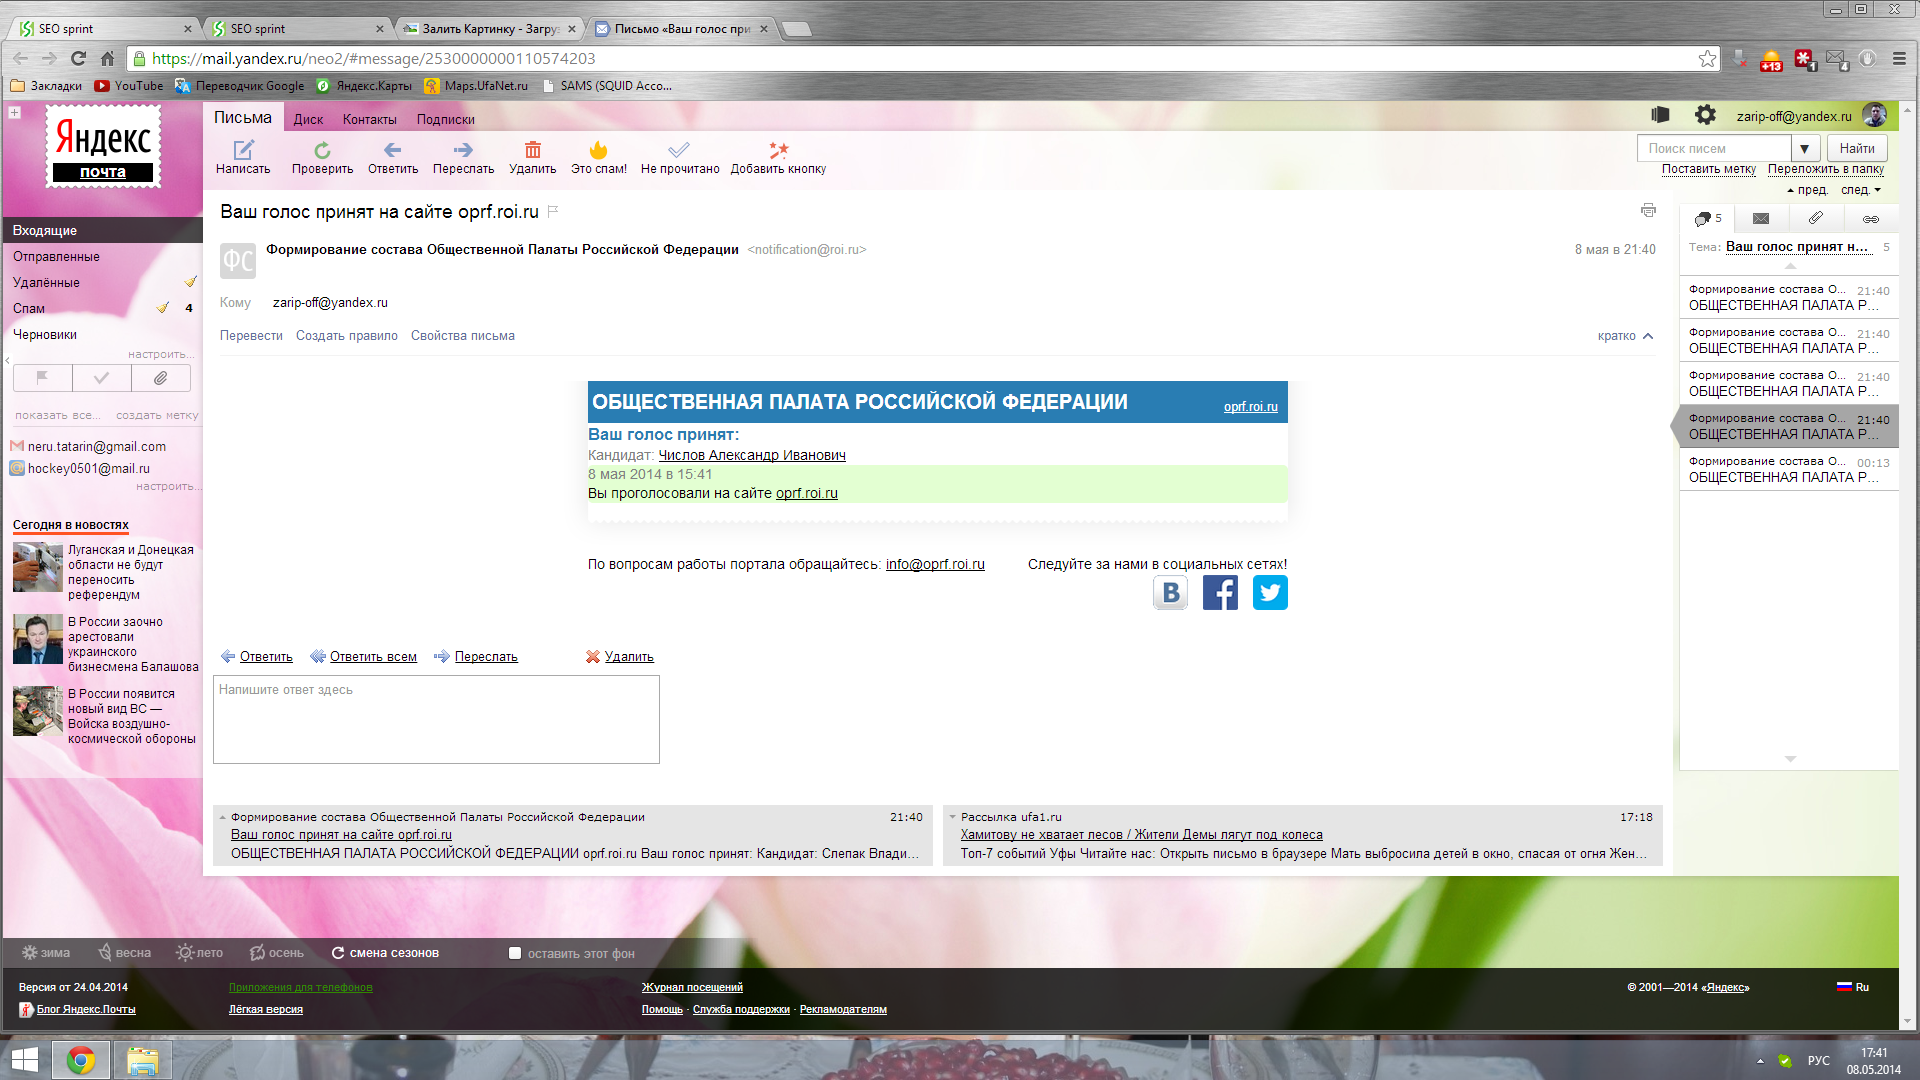Toggle the 'оставить этот фон' checkbox

pos(515,953)
